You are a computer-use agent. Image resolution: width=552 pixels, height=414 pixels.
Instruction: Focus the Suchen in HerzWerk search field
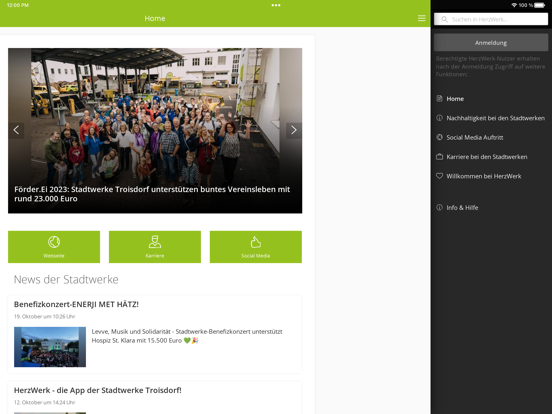coord(491,19)
